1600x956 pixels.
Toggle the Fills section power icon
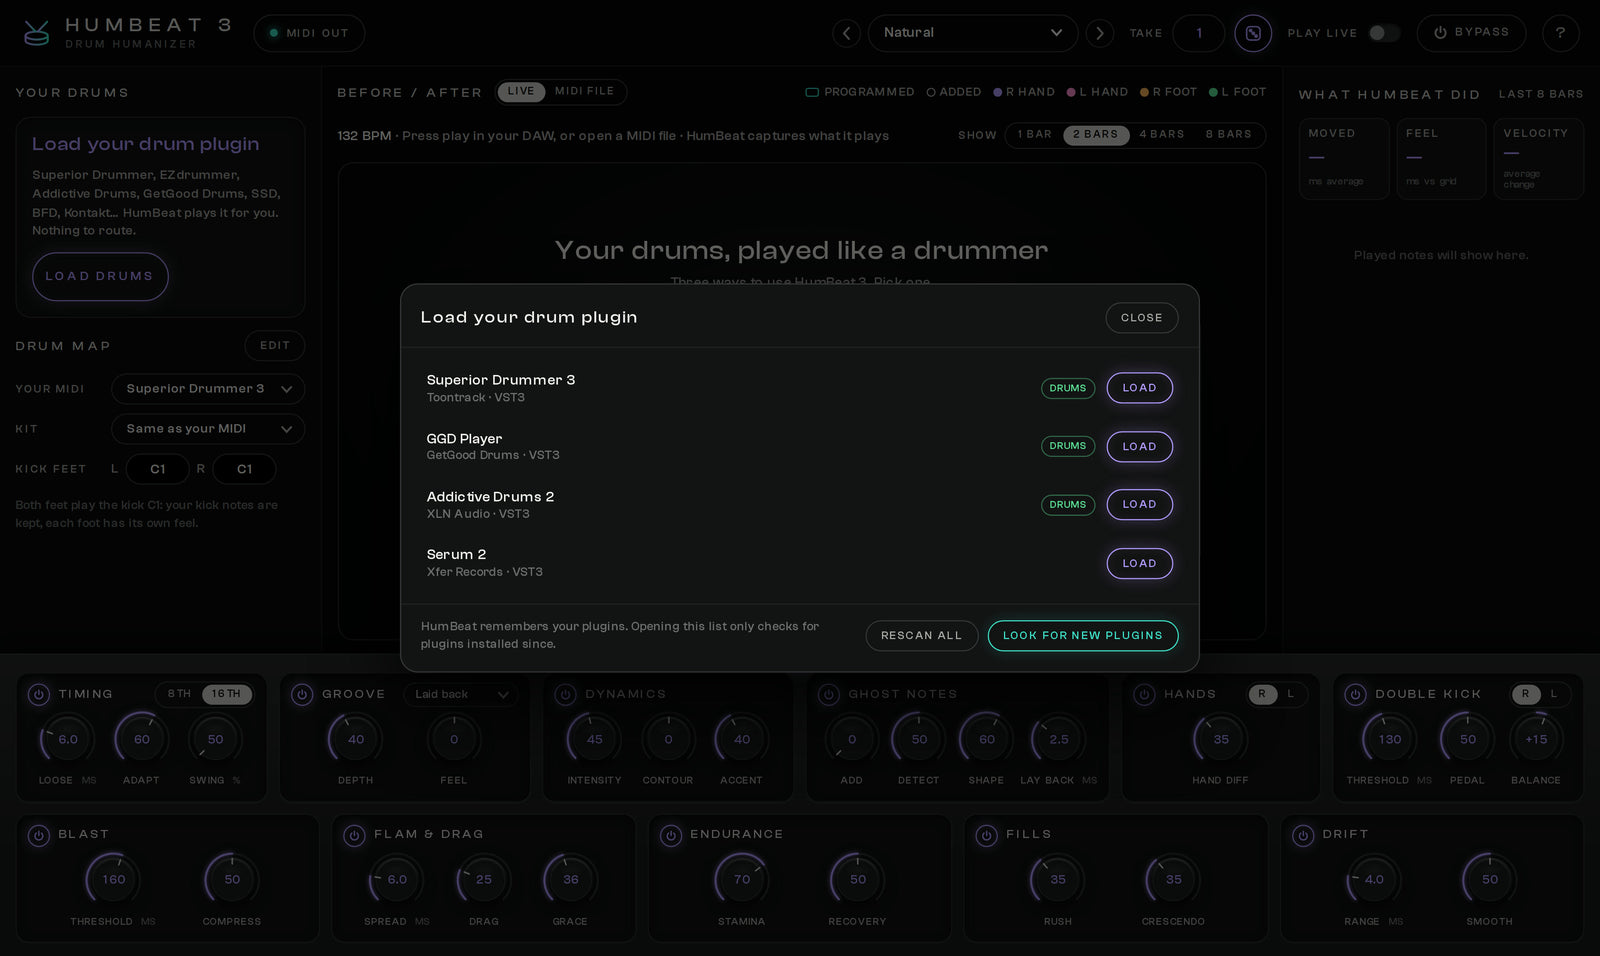(987, 835)
